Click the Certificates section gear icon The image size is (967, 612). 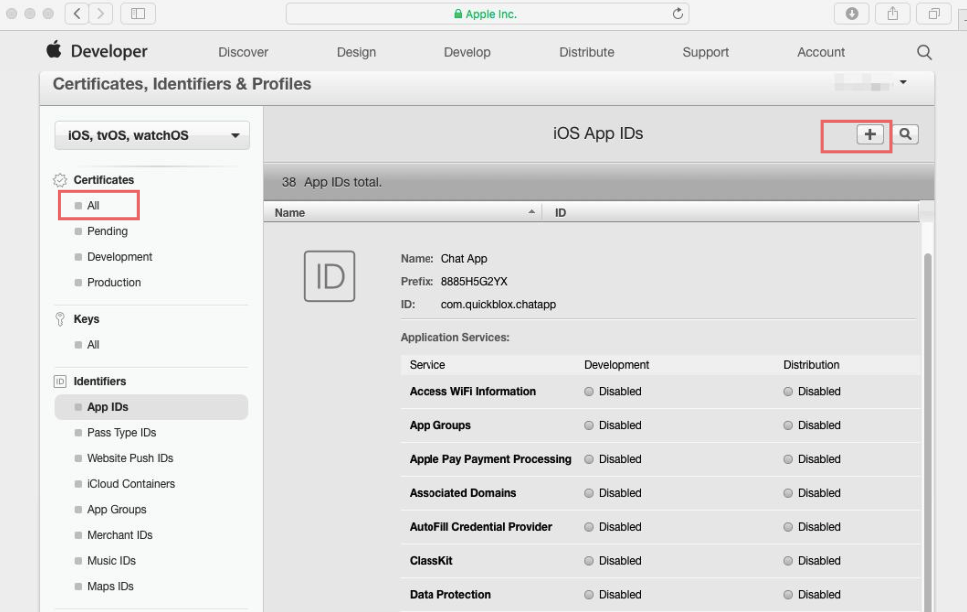(60, 180)
